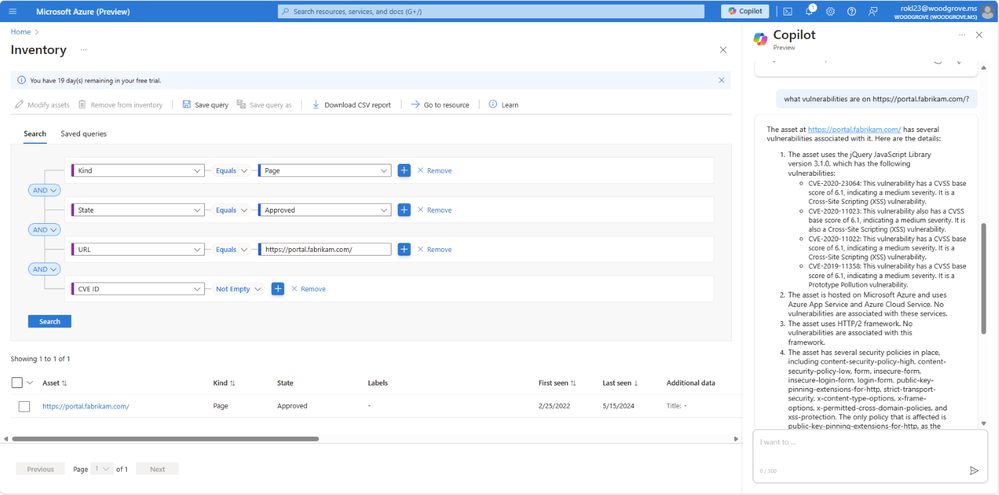
Task: Open the Azure portal hamburger menu
Action: coord(13,11)
